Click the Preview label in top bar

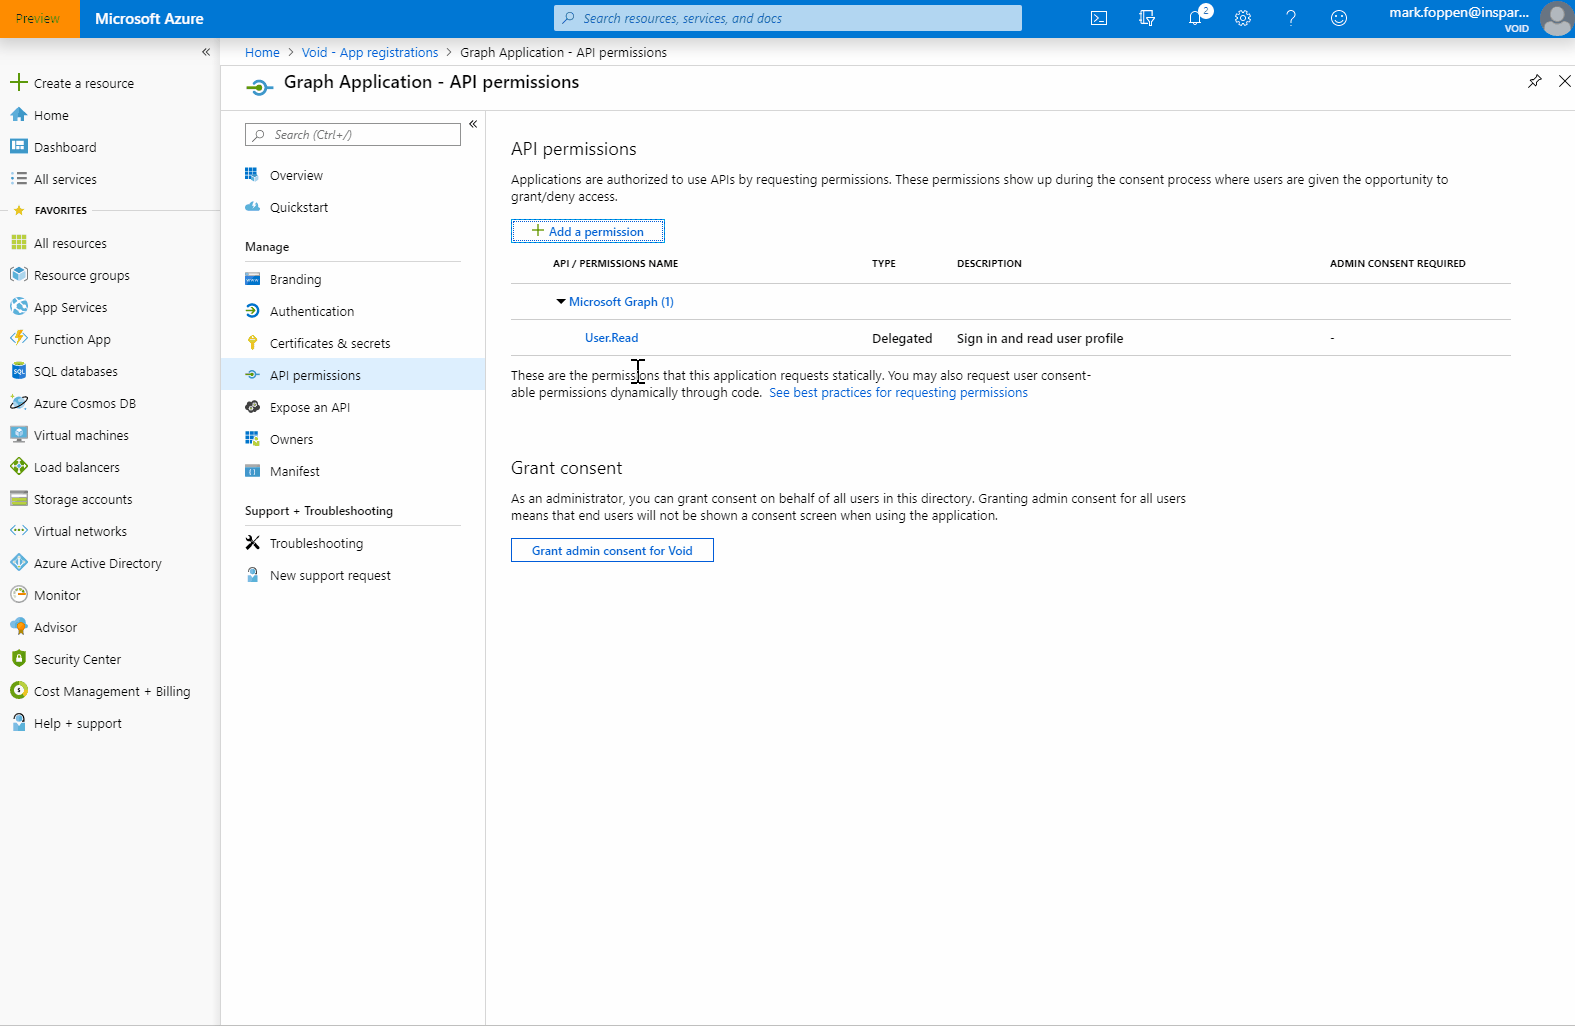pyautogui.click(x=39, y=18)
